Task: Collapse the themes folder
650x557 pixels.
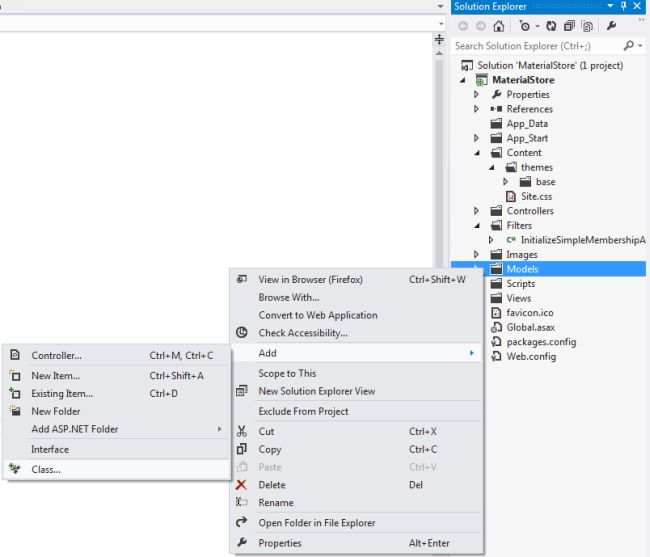Action: (492, 167)
